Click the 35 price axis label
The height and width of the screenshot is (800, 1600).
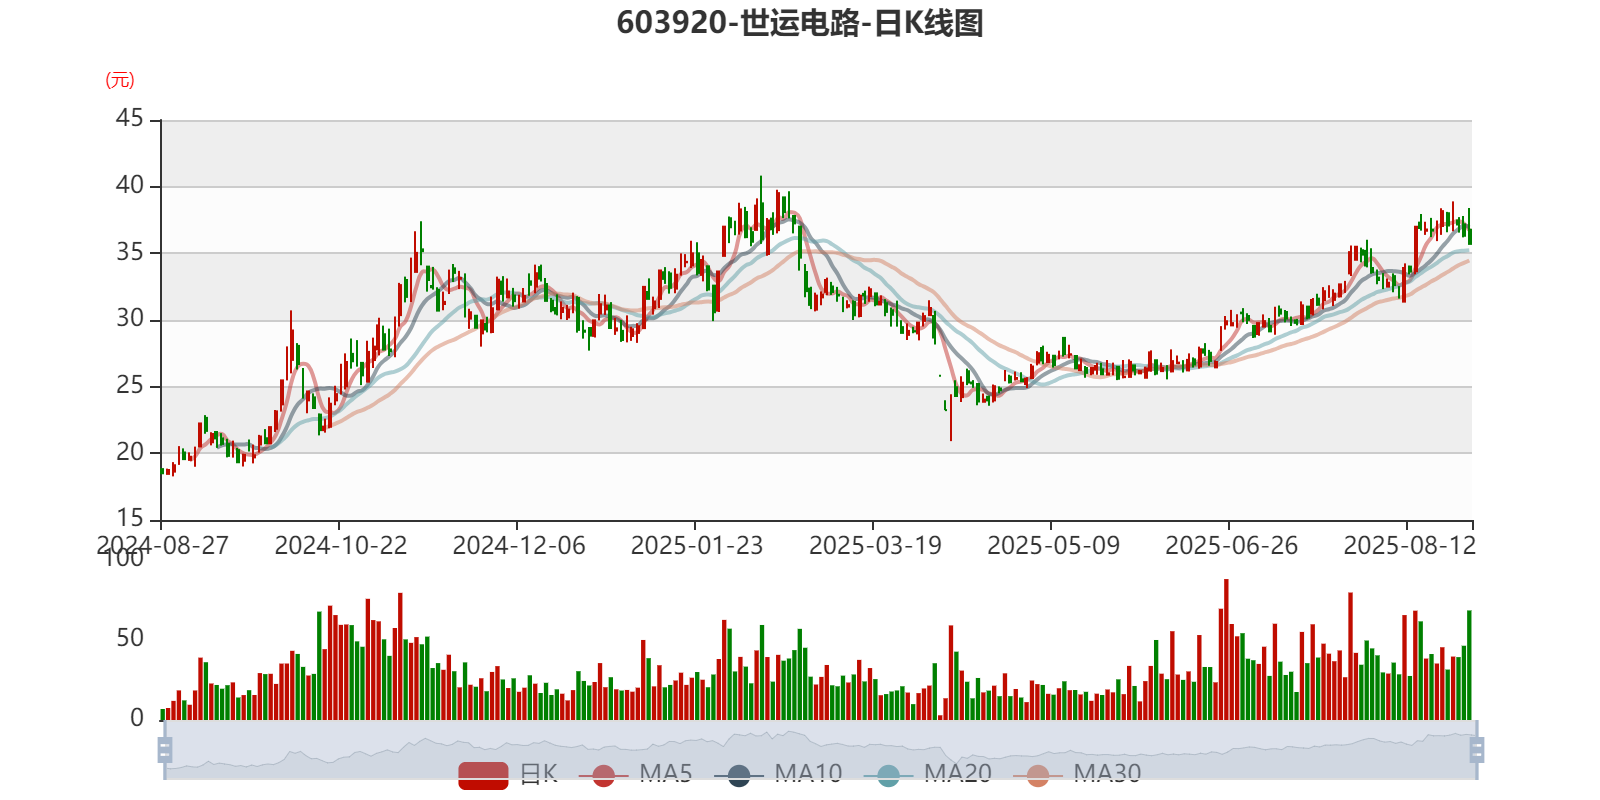click(x=130, y=252)
